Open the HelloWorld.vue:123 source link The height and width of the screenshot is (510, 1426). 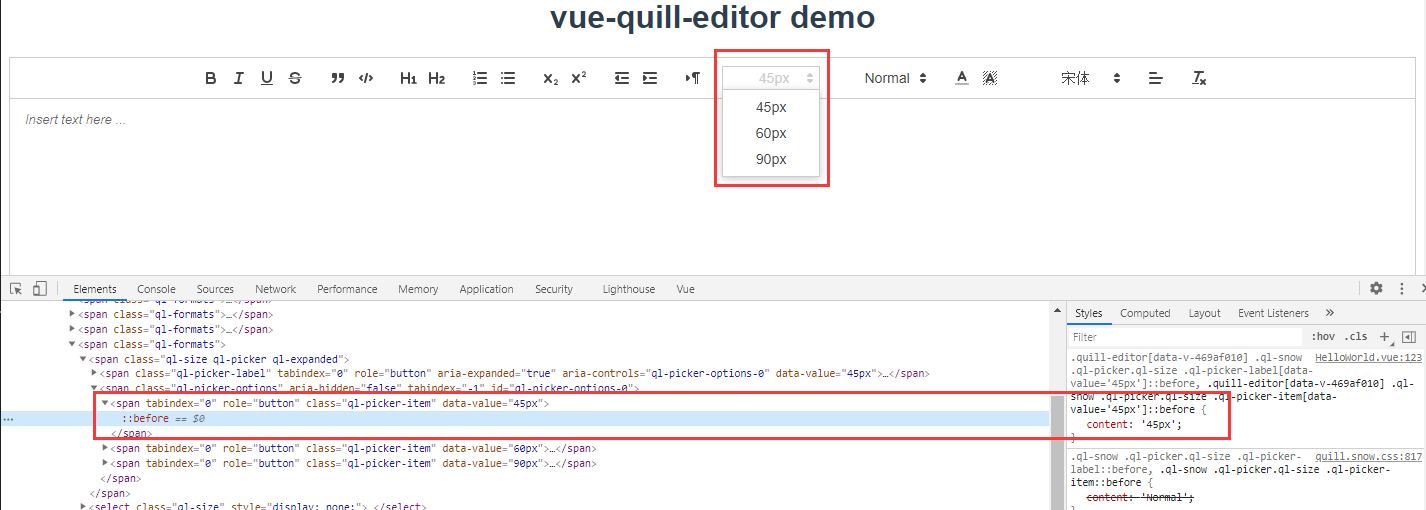(x=1368, y=357)
